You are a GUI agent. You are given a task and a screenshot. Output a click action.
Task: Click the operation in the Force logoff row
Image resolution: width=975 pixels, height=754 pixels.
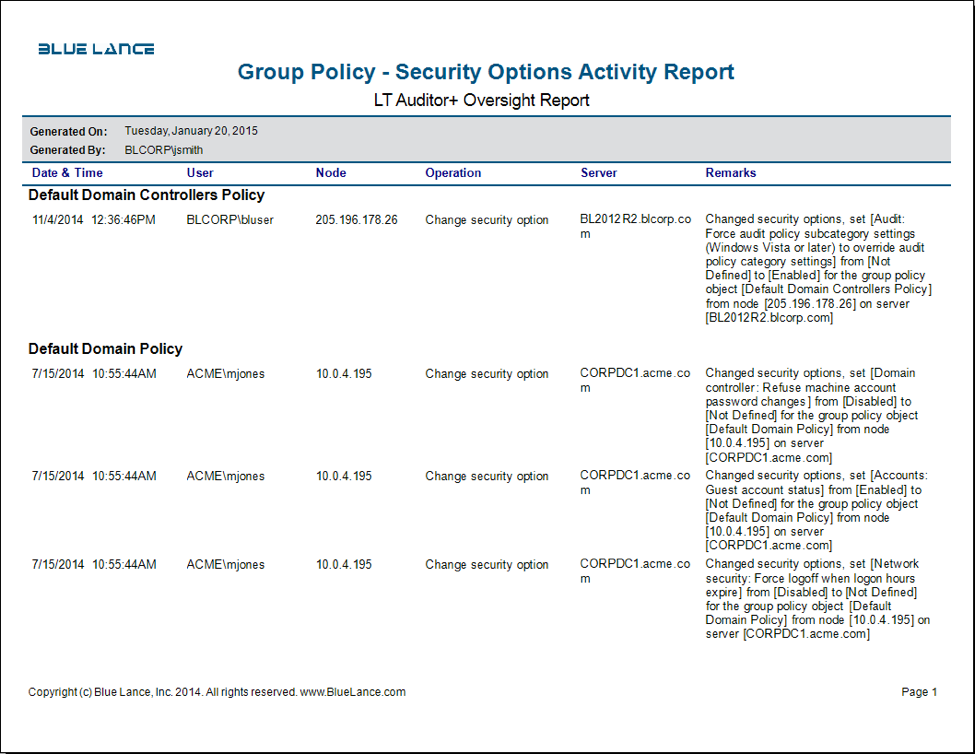click(x=487, y=565)
